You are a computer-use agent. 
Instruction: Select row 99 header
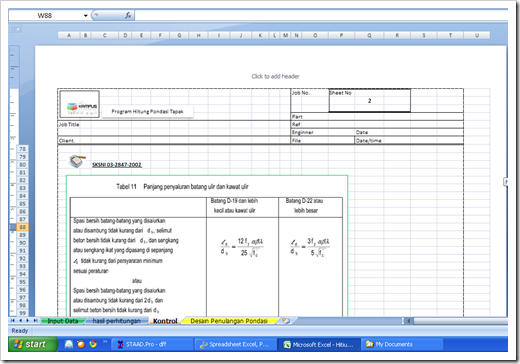22,313
